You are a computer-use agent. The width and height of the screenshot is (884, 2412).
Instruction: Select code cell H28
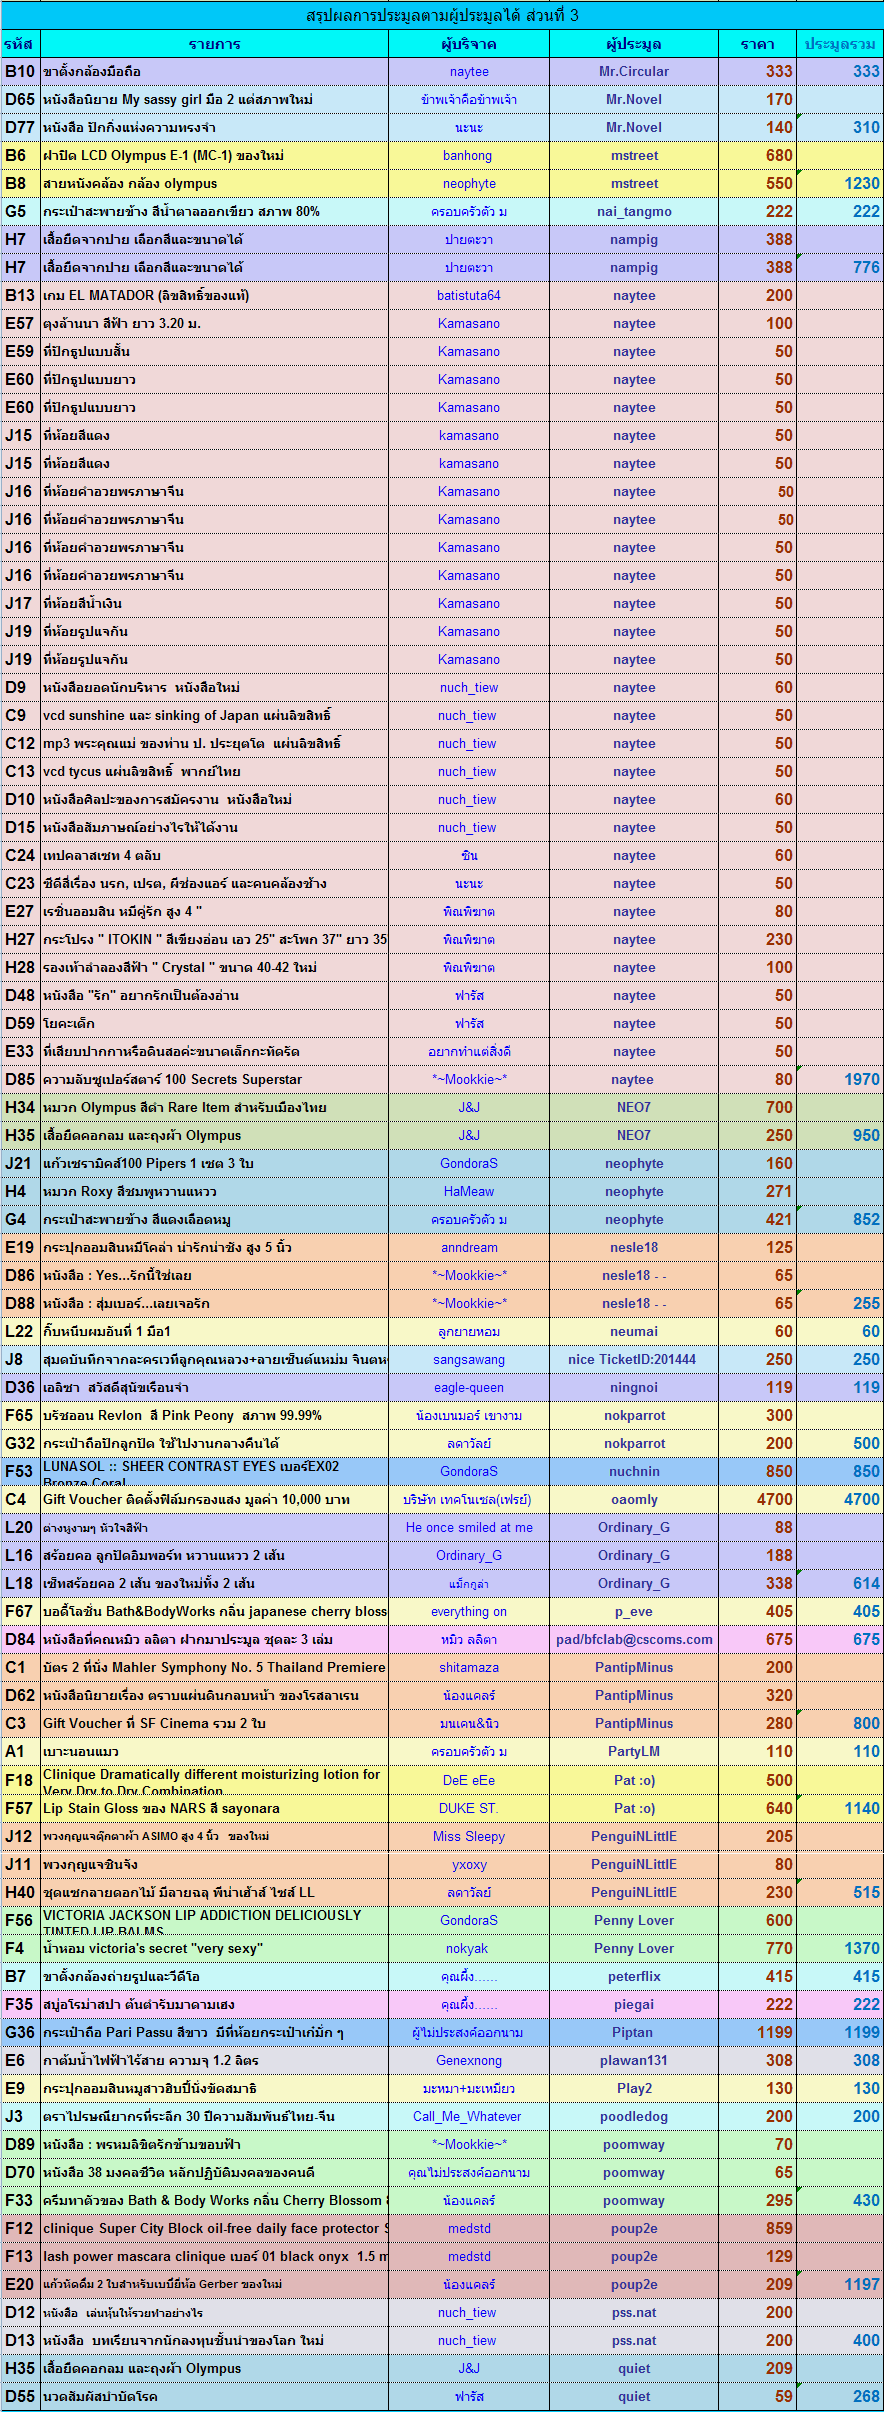[20, 968]
